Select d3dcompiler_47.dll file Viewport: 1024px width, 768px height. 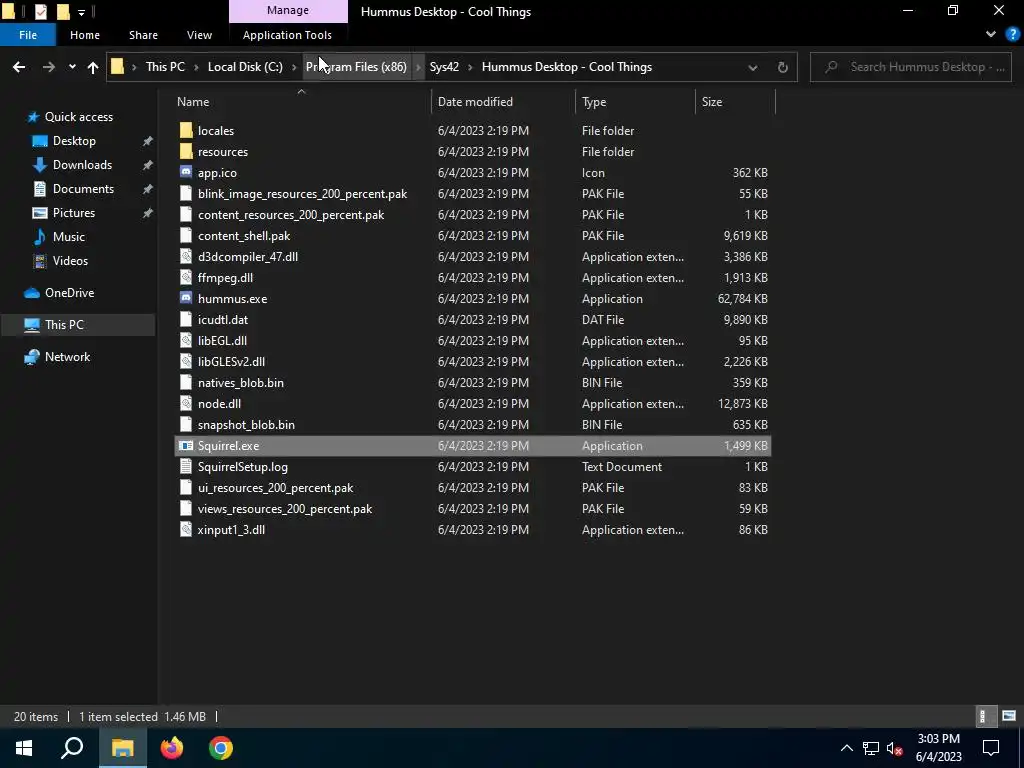[248, 257]
